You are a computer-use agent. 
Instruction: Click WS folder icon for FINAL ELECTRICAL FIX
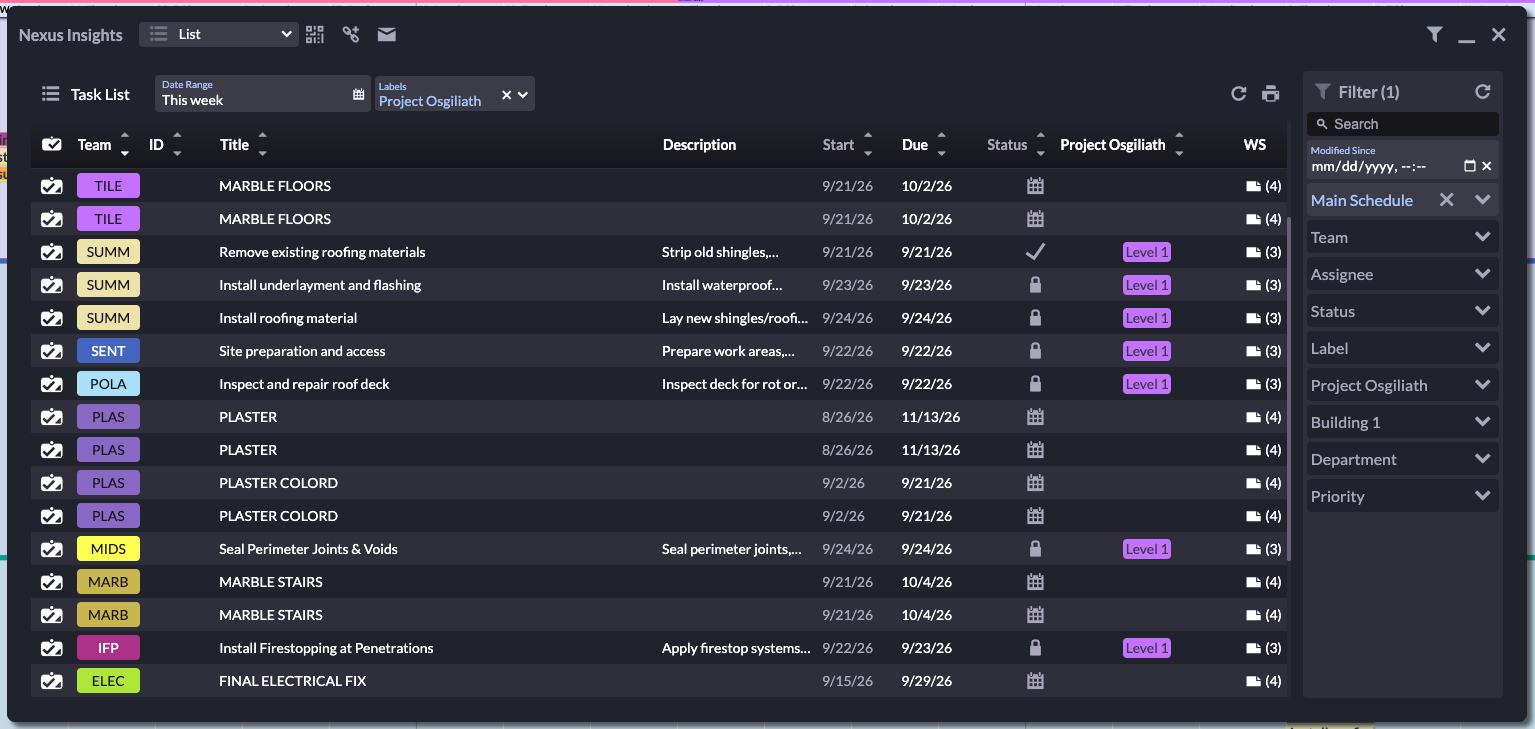(1253, 681)
